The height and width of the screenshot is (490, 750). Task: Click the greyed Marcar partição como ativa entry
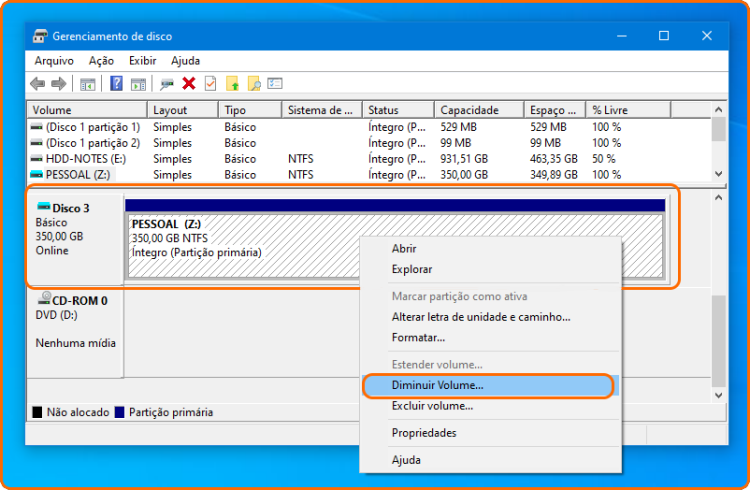click(x=491, y=296)
